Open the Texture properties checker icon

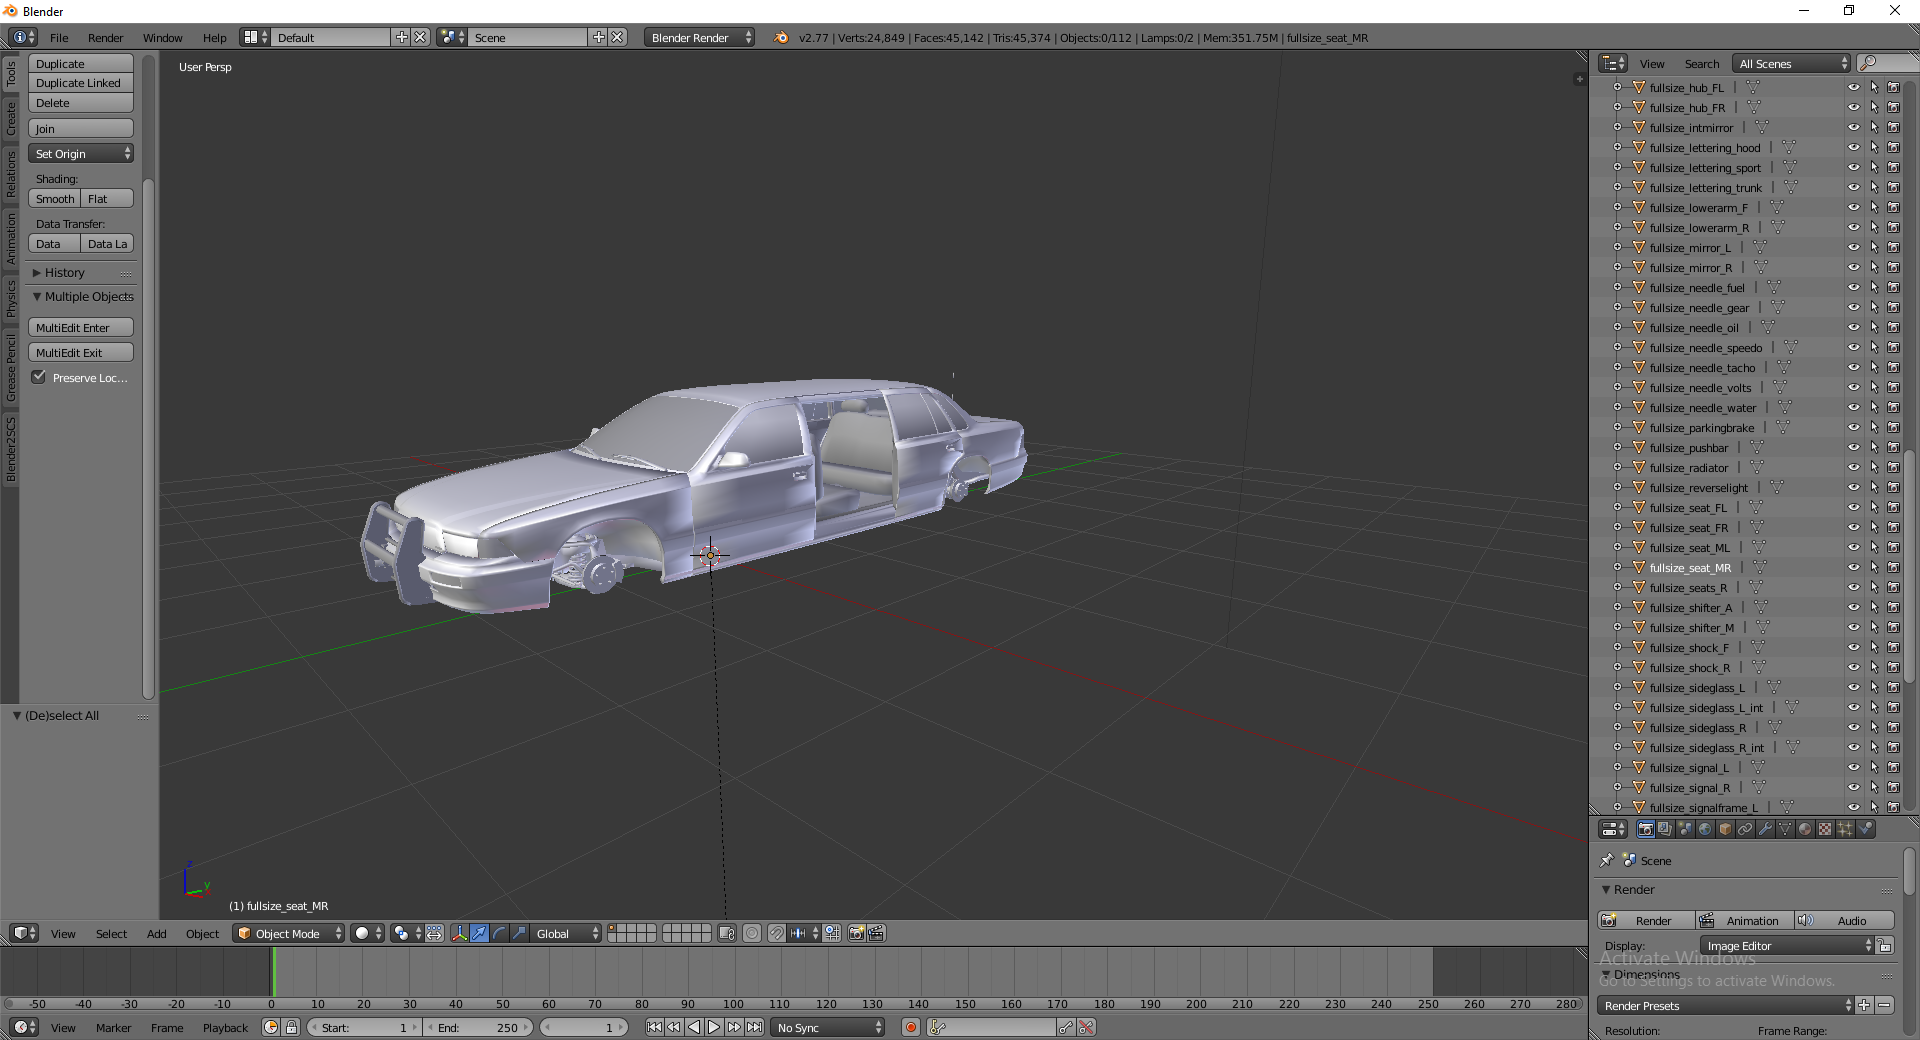click(1825, 829)
